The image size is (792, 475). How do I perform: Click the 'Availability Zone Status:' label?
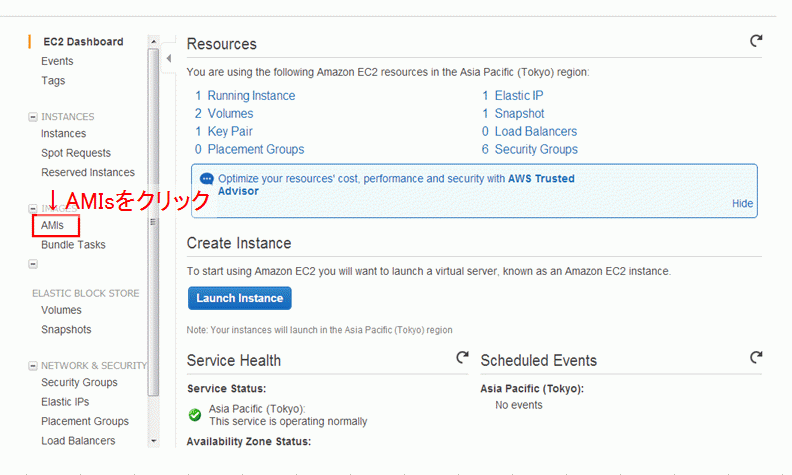249,442
